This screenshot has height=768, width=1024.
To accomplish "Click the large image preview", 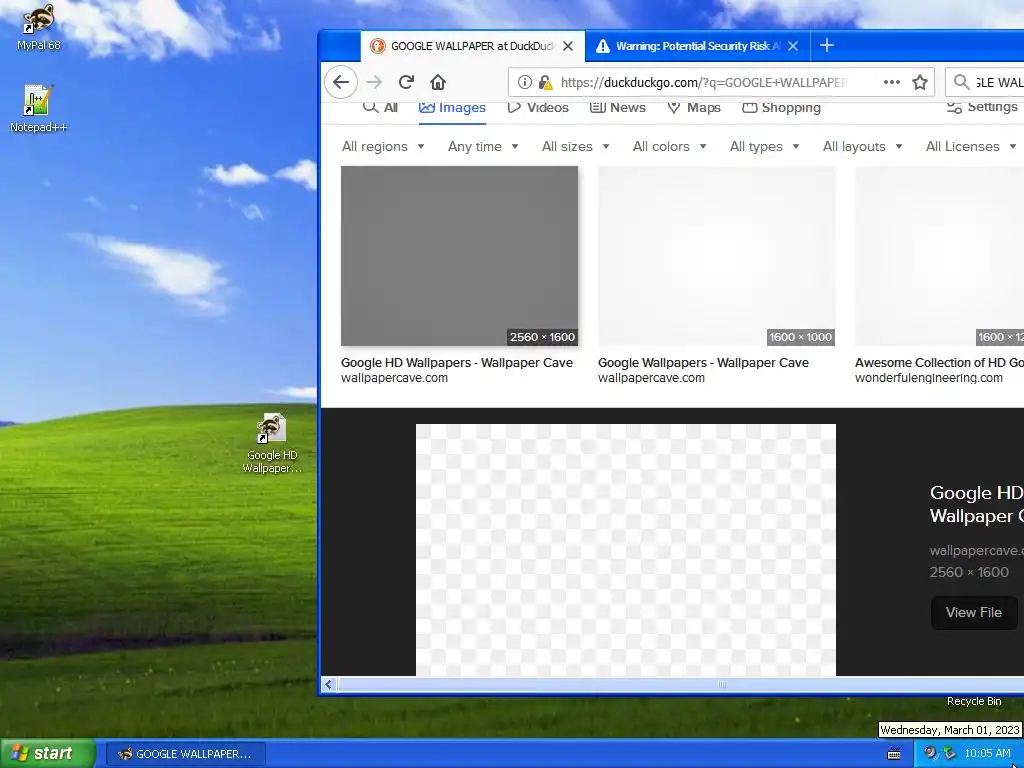I will tap(626, 550).
